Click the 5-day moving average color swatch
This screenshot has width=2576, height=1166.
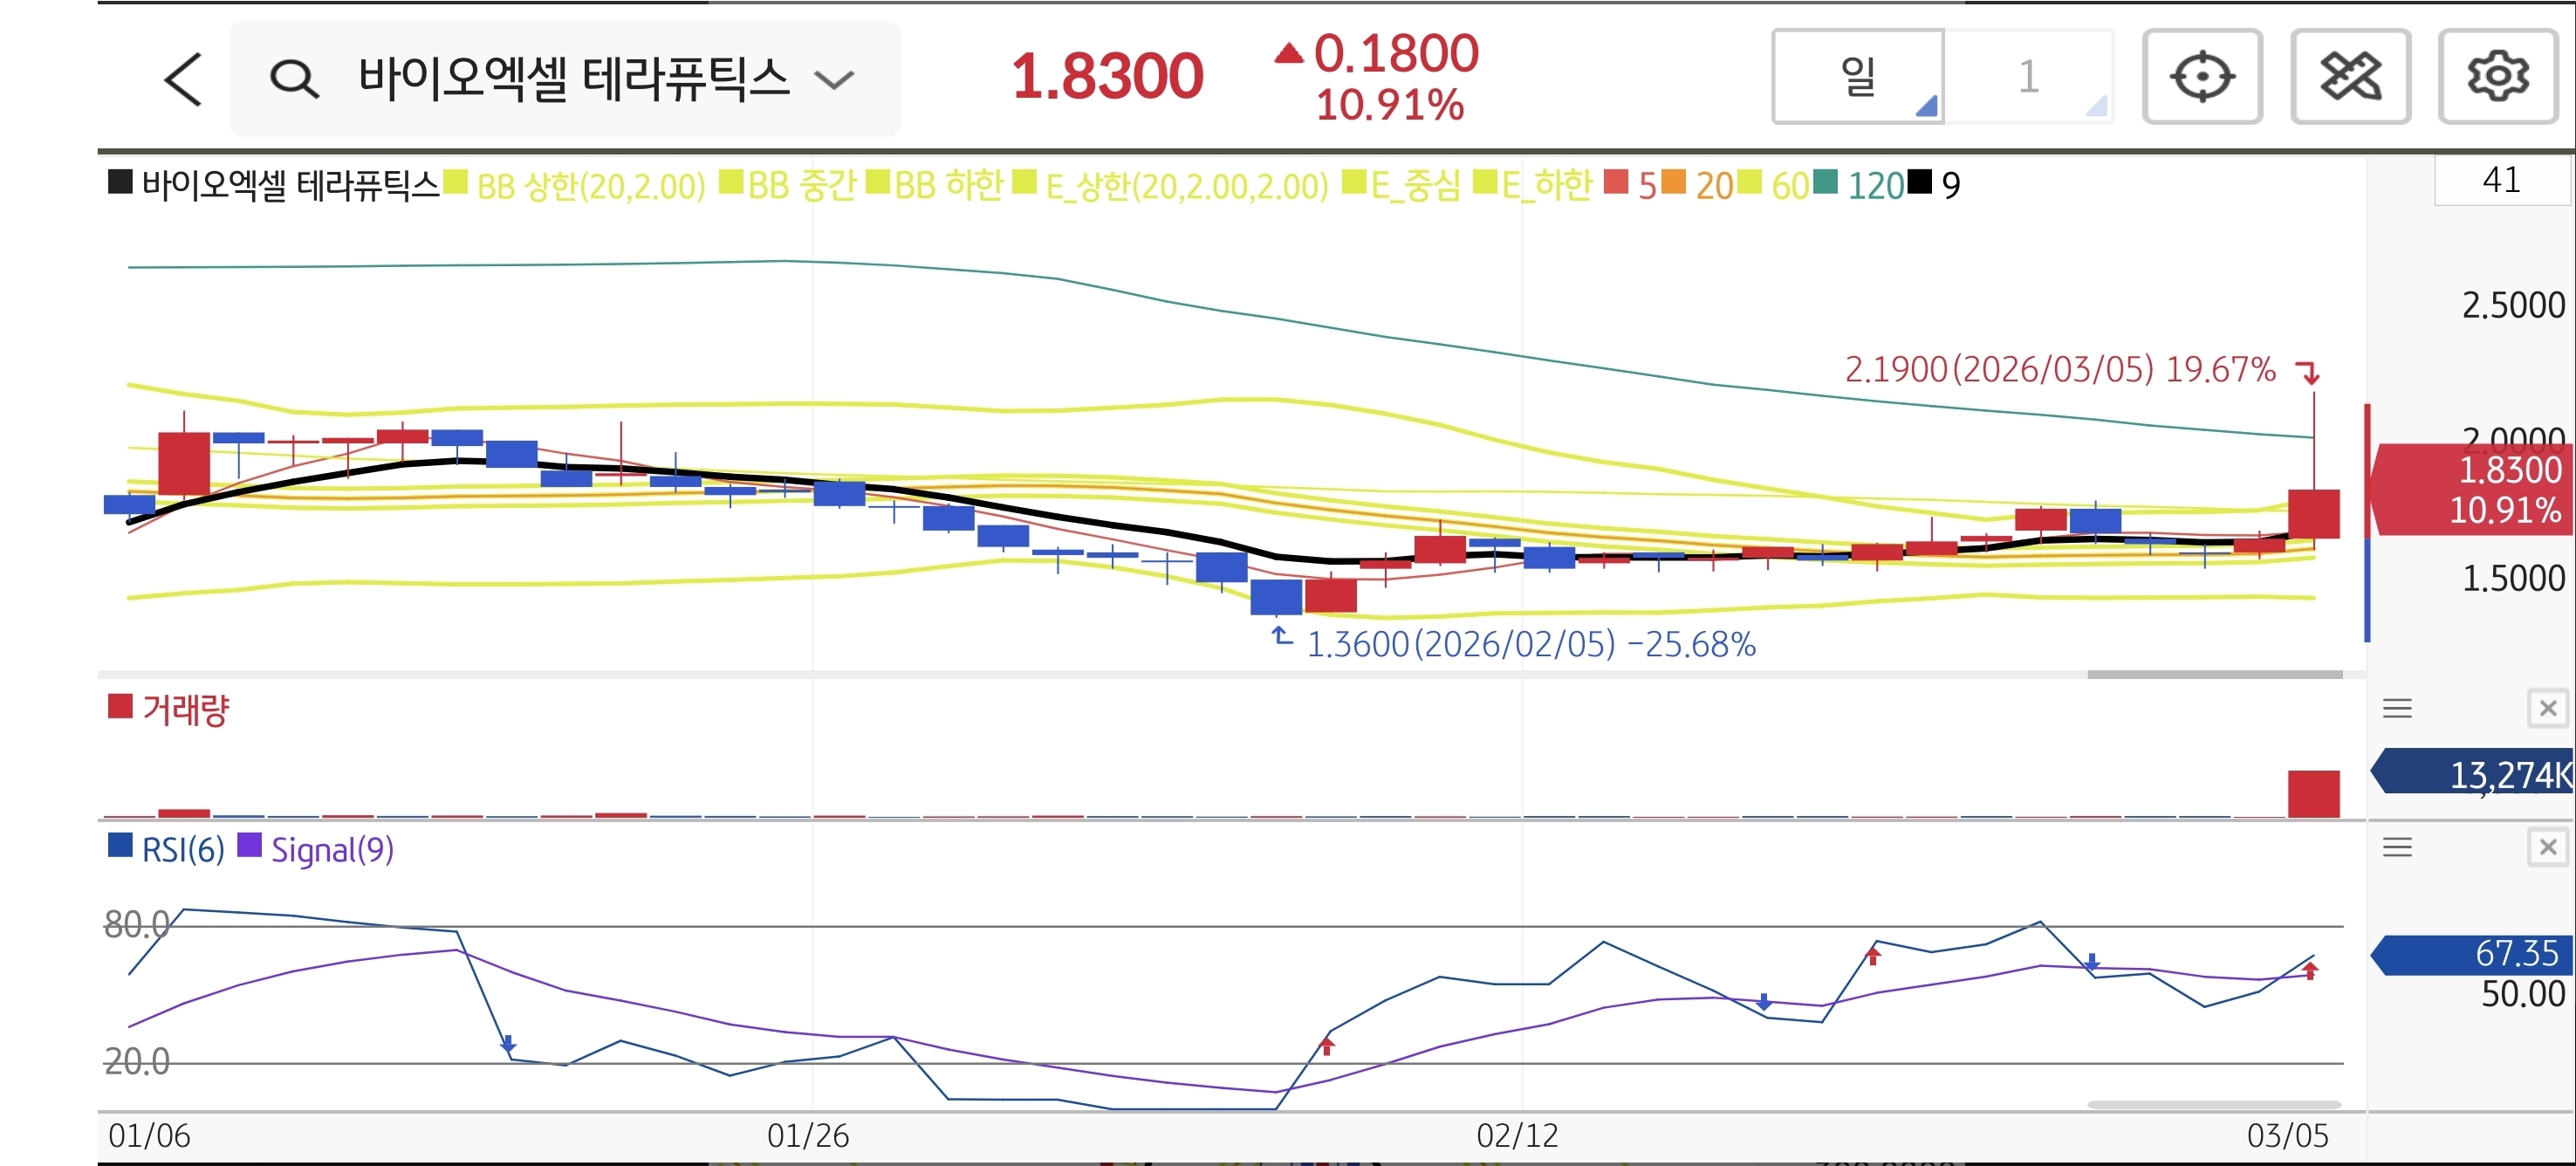pyautogui.click(x=1615, y=183)
